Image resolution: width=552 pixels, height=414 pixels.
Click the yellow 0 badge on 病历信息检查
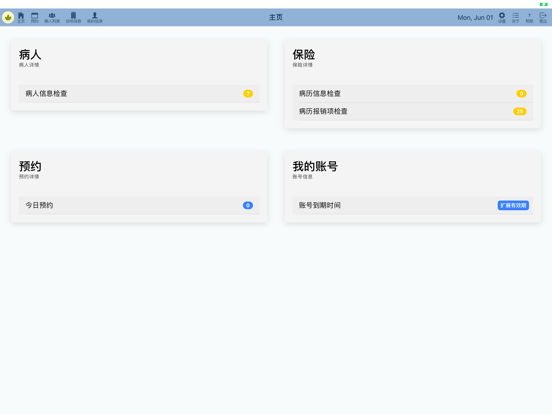521,94
